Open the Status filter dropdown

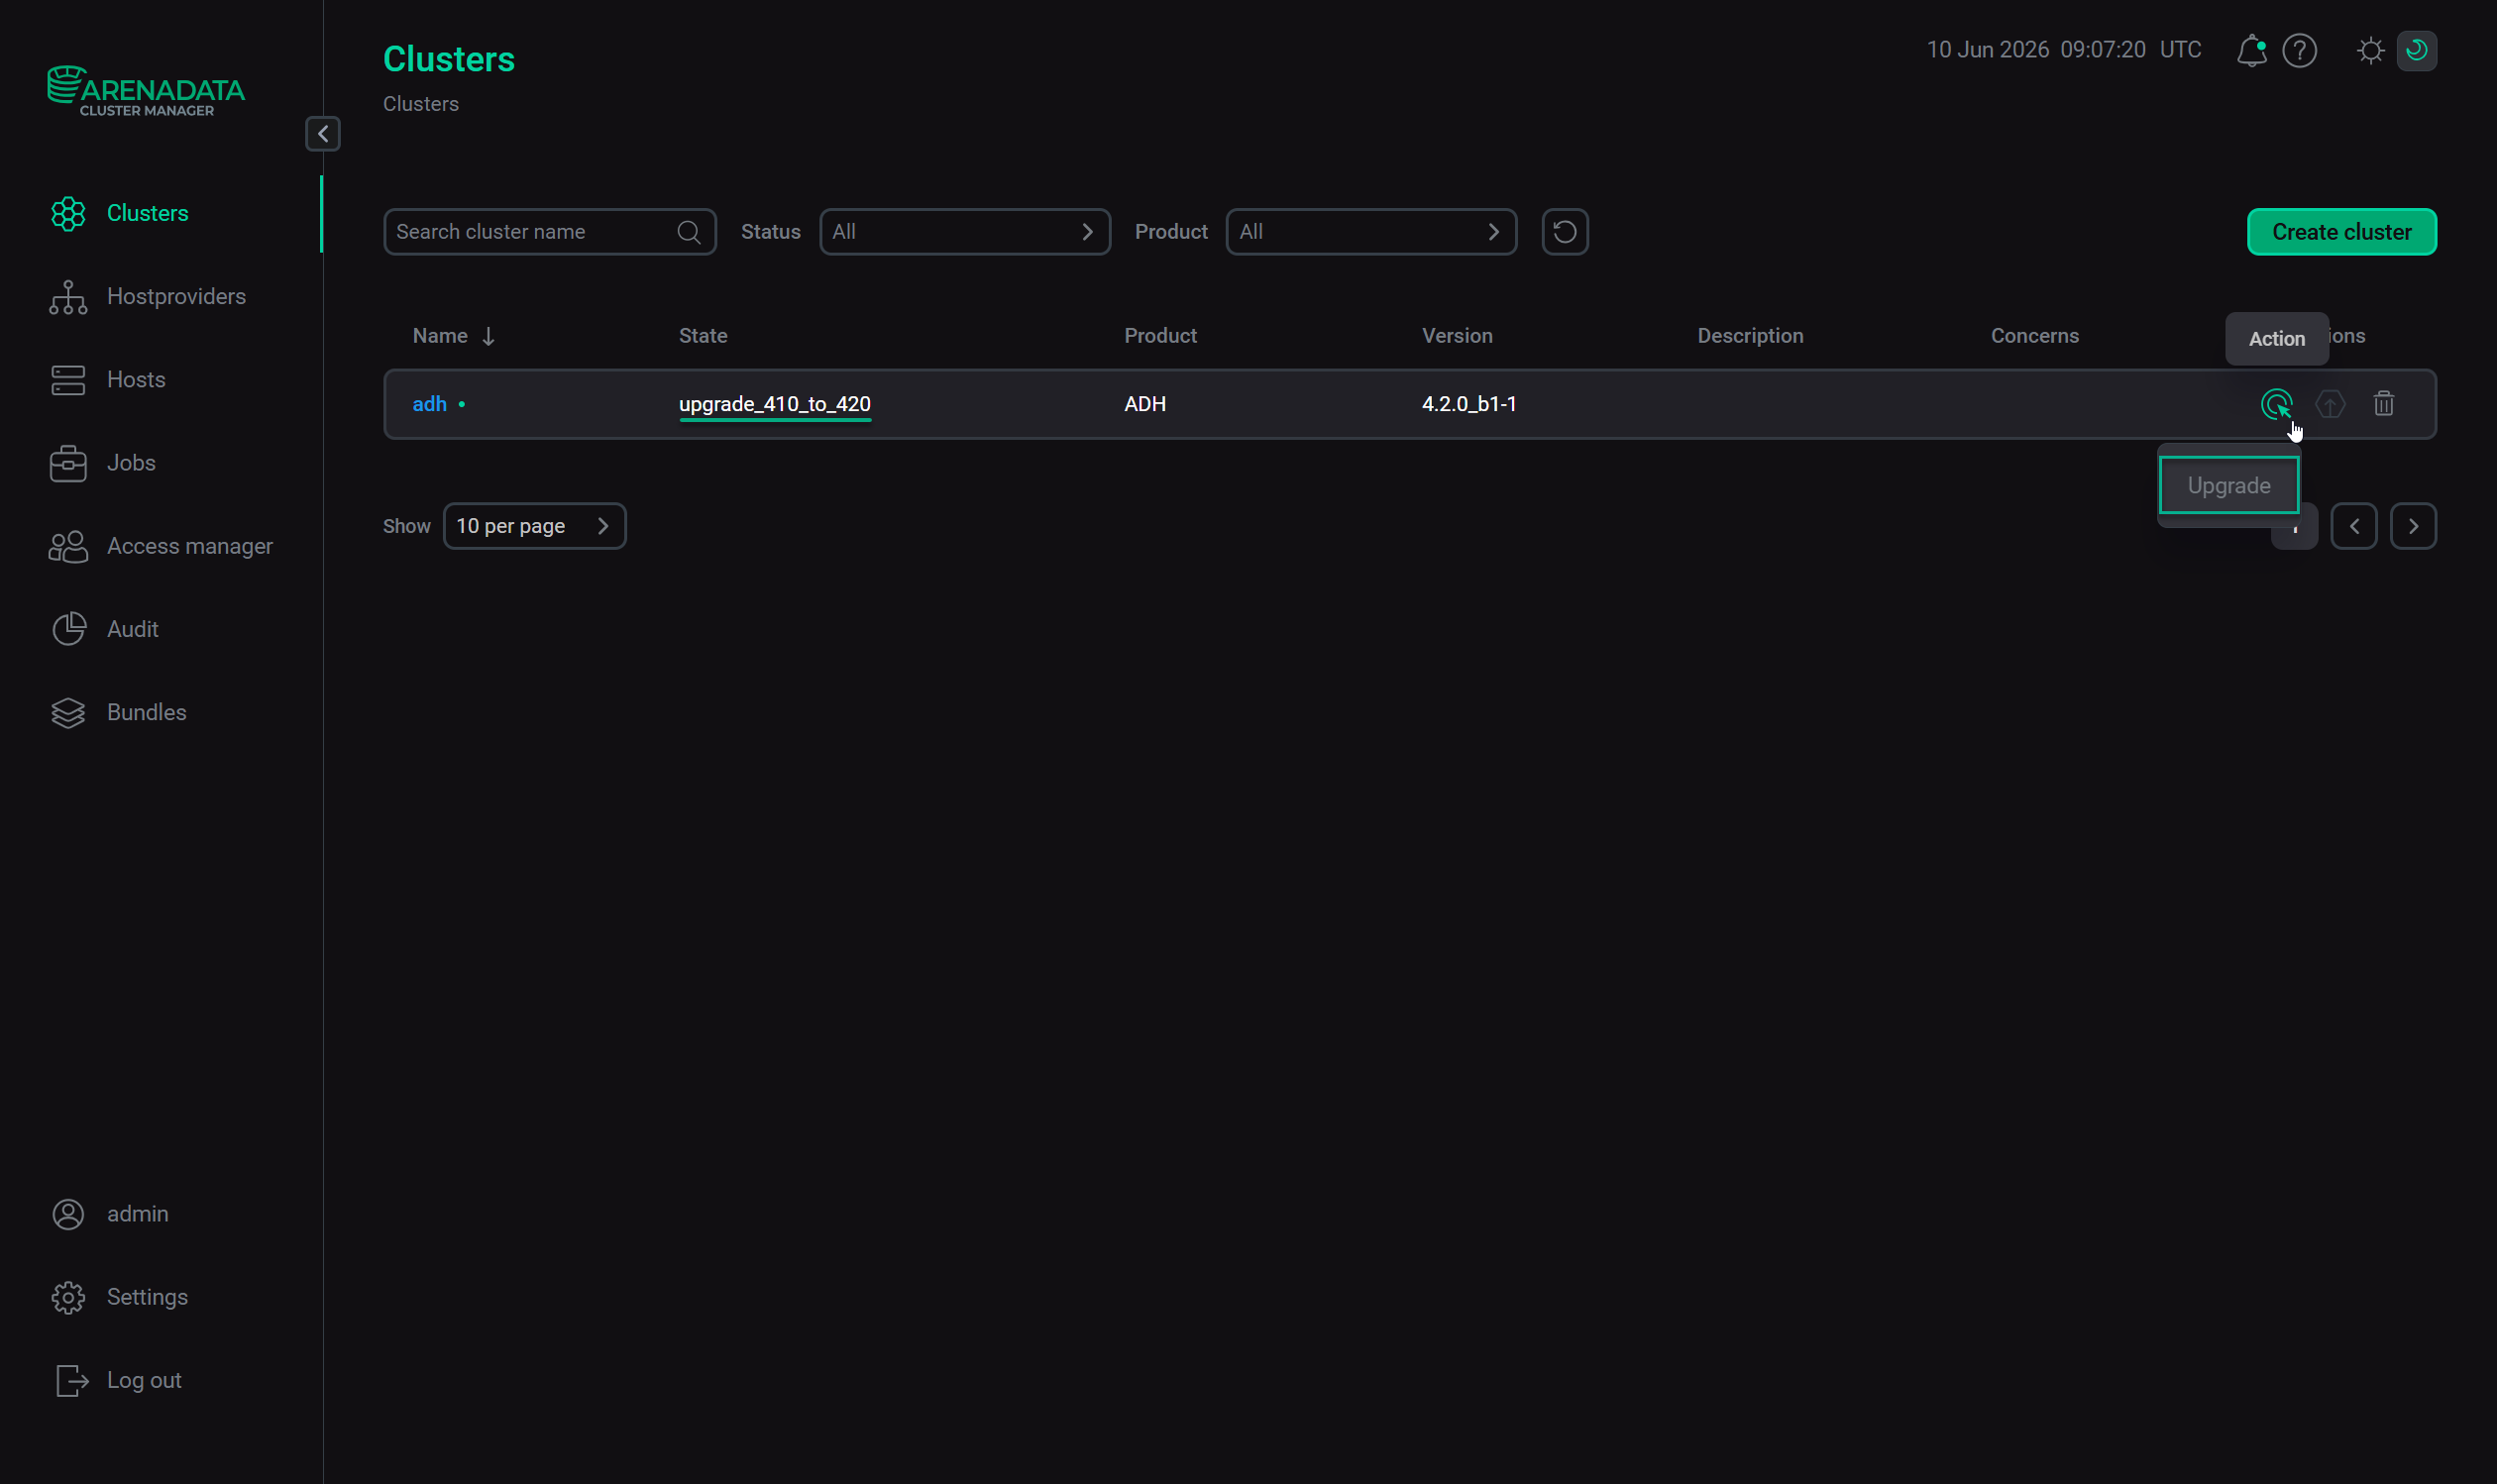tap(964, 232)
